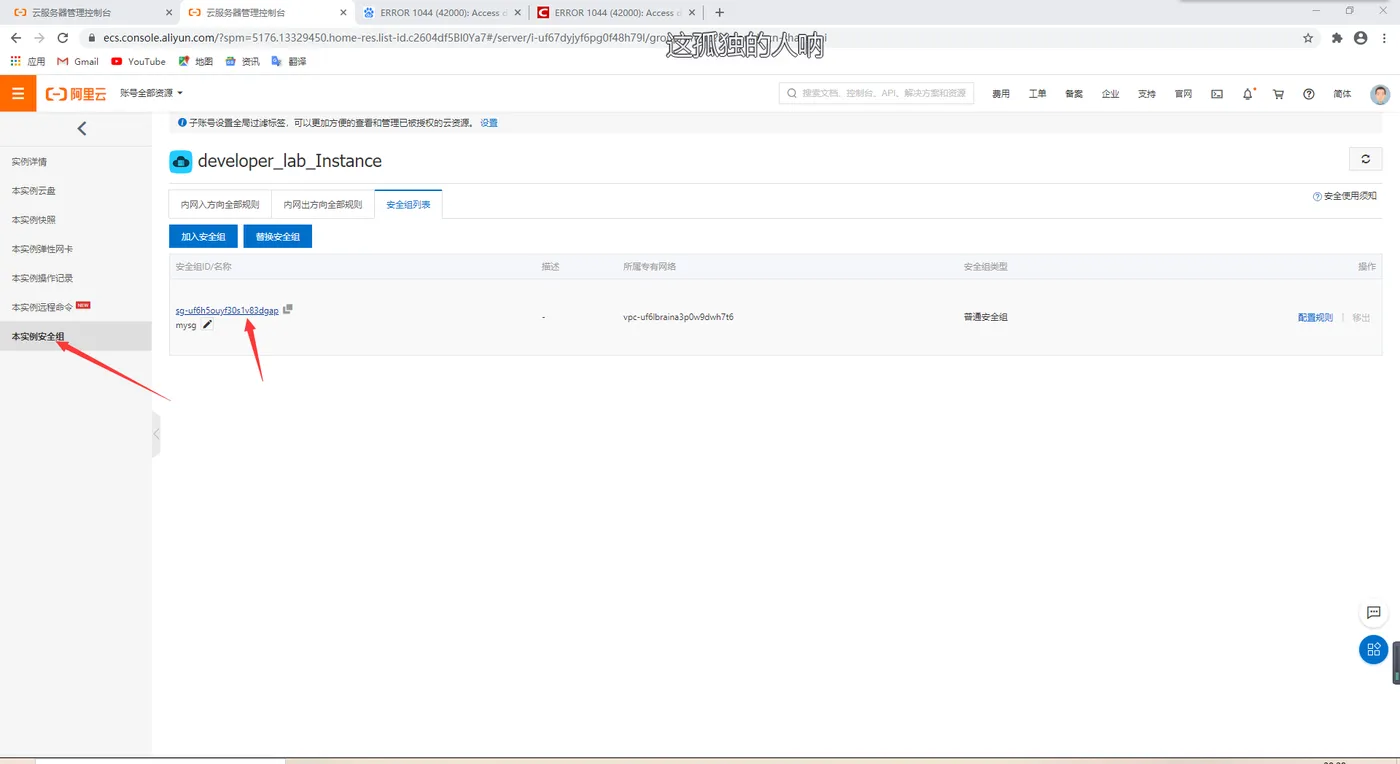Screen dimensions: 1400x764
Task: Open security group sg-uf6h5ouyf30s1v83dgap link
Action: tap(227, 310)
